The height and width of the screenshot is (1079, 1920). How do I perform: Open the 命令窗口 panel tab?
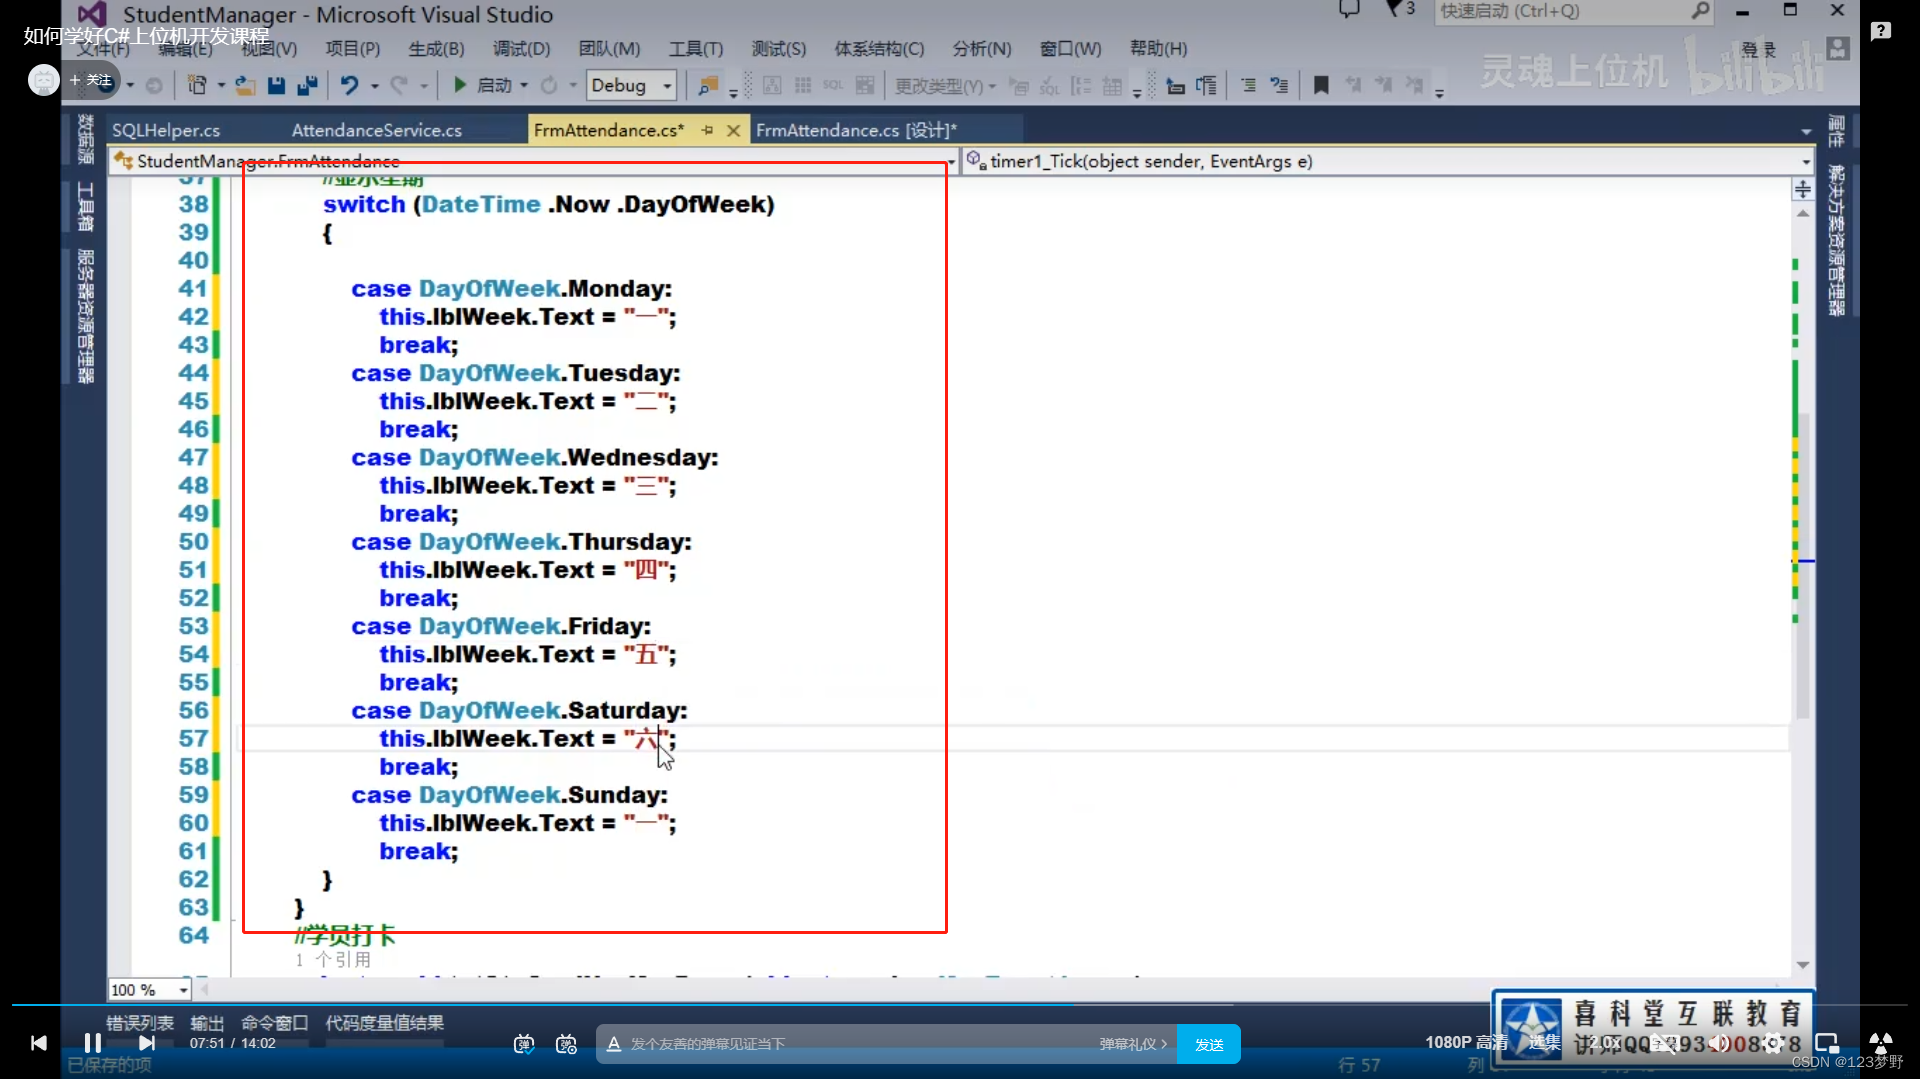(274, 1023)
